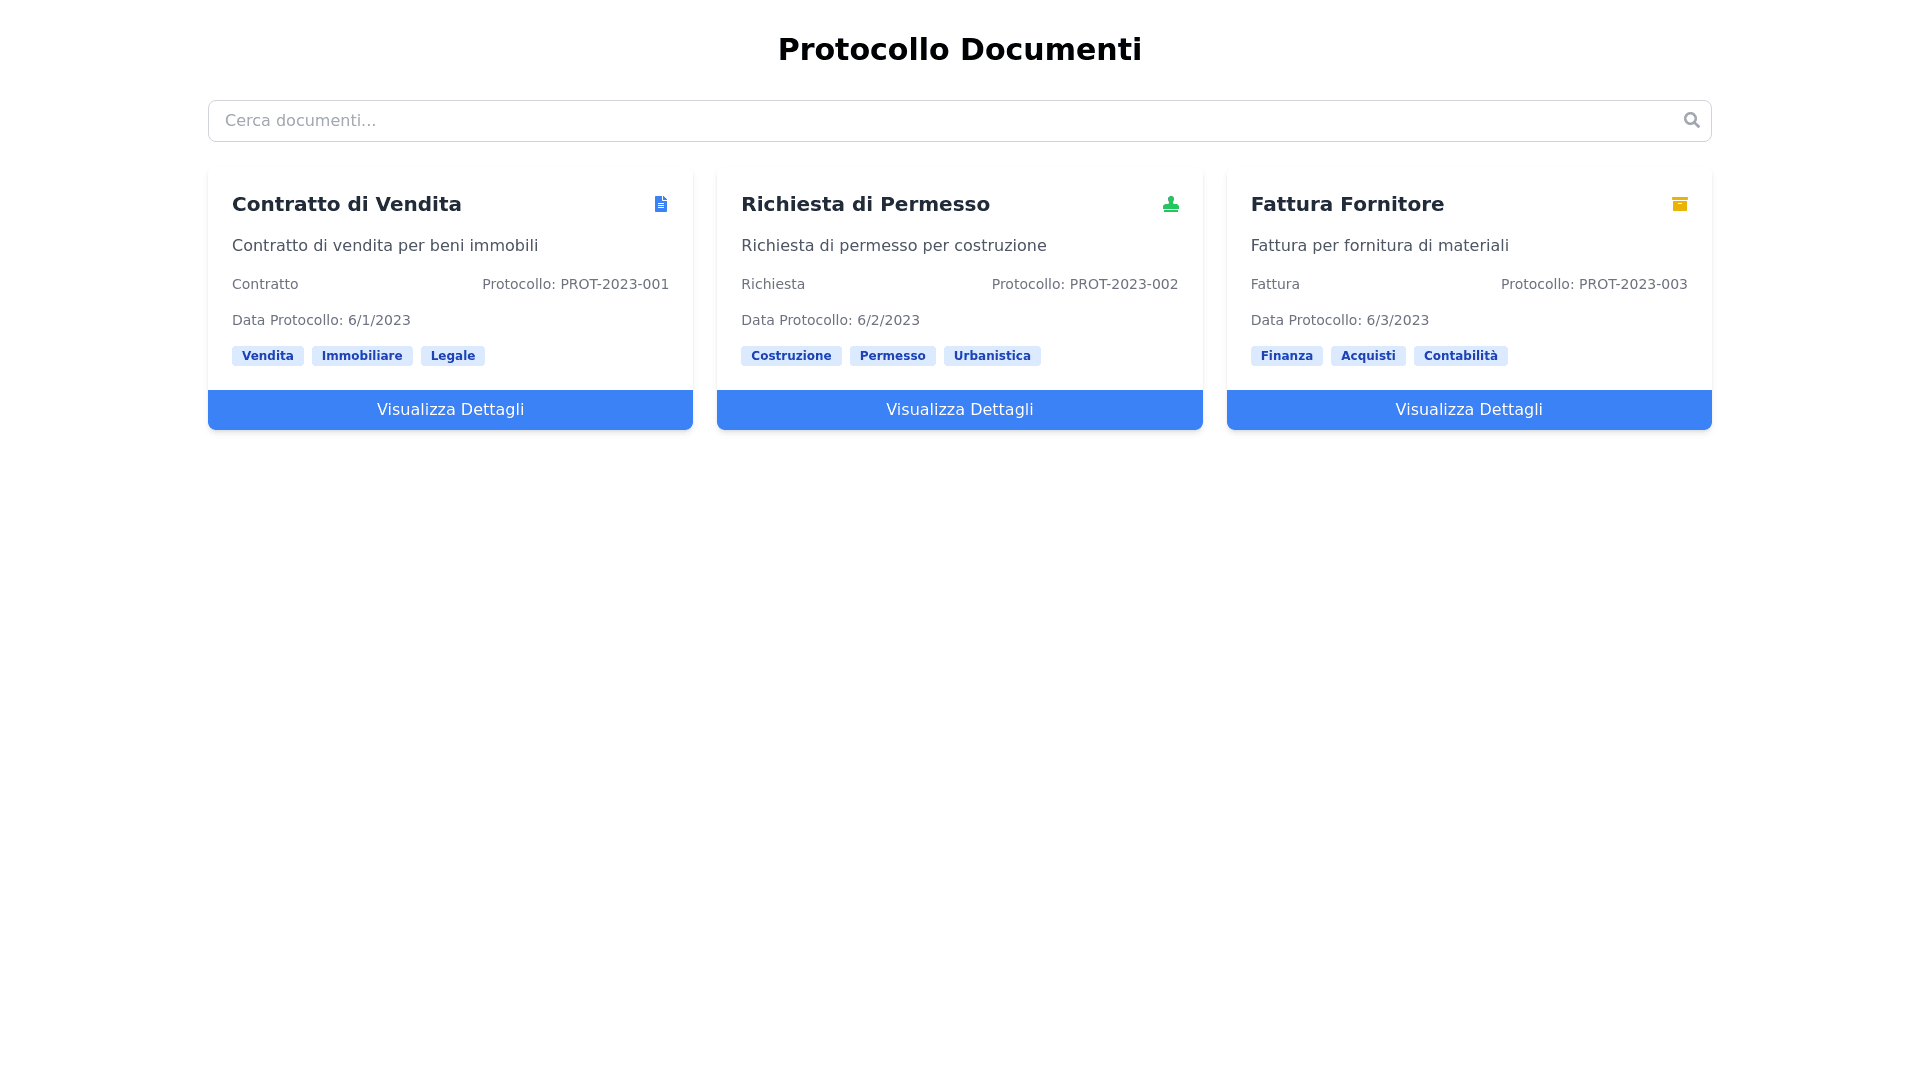Select the Permesso tag badge

(892, 356)
